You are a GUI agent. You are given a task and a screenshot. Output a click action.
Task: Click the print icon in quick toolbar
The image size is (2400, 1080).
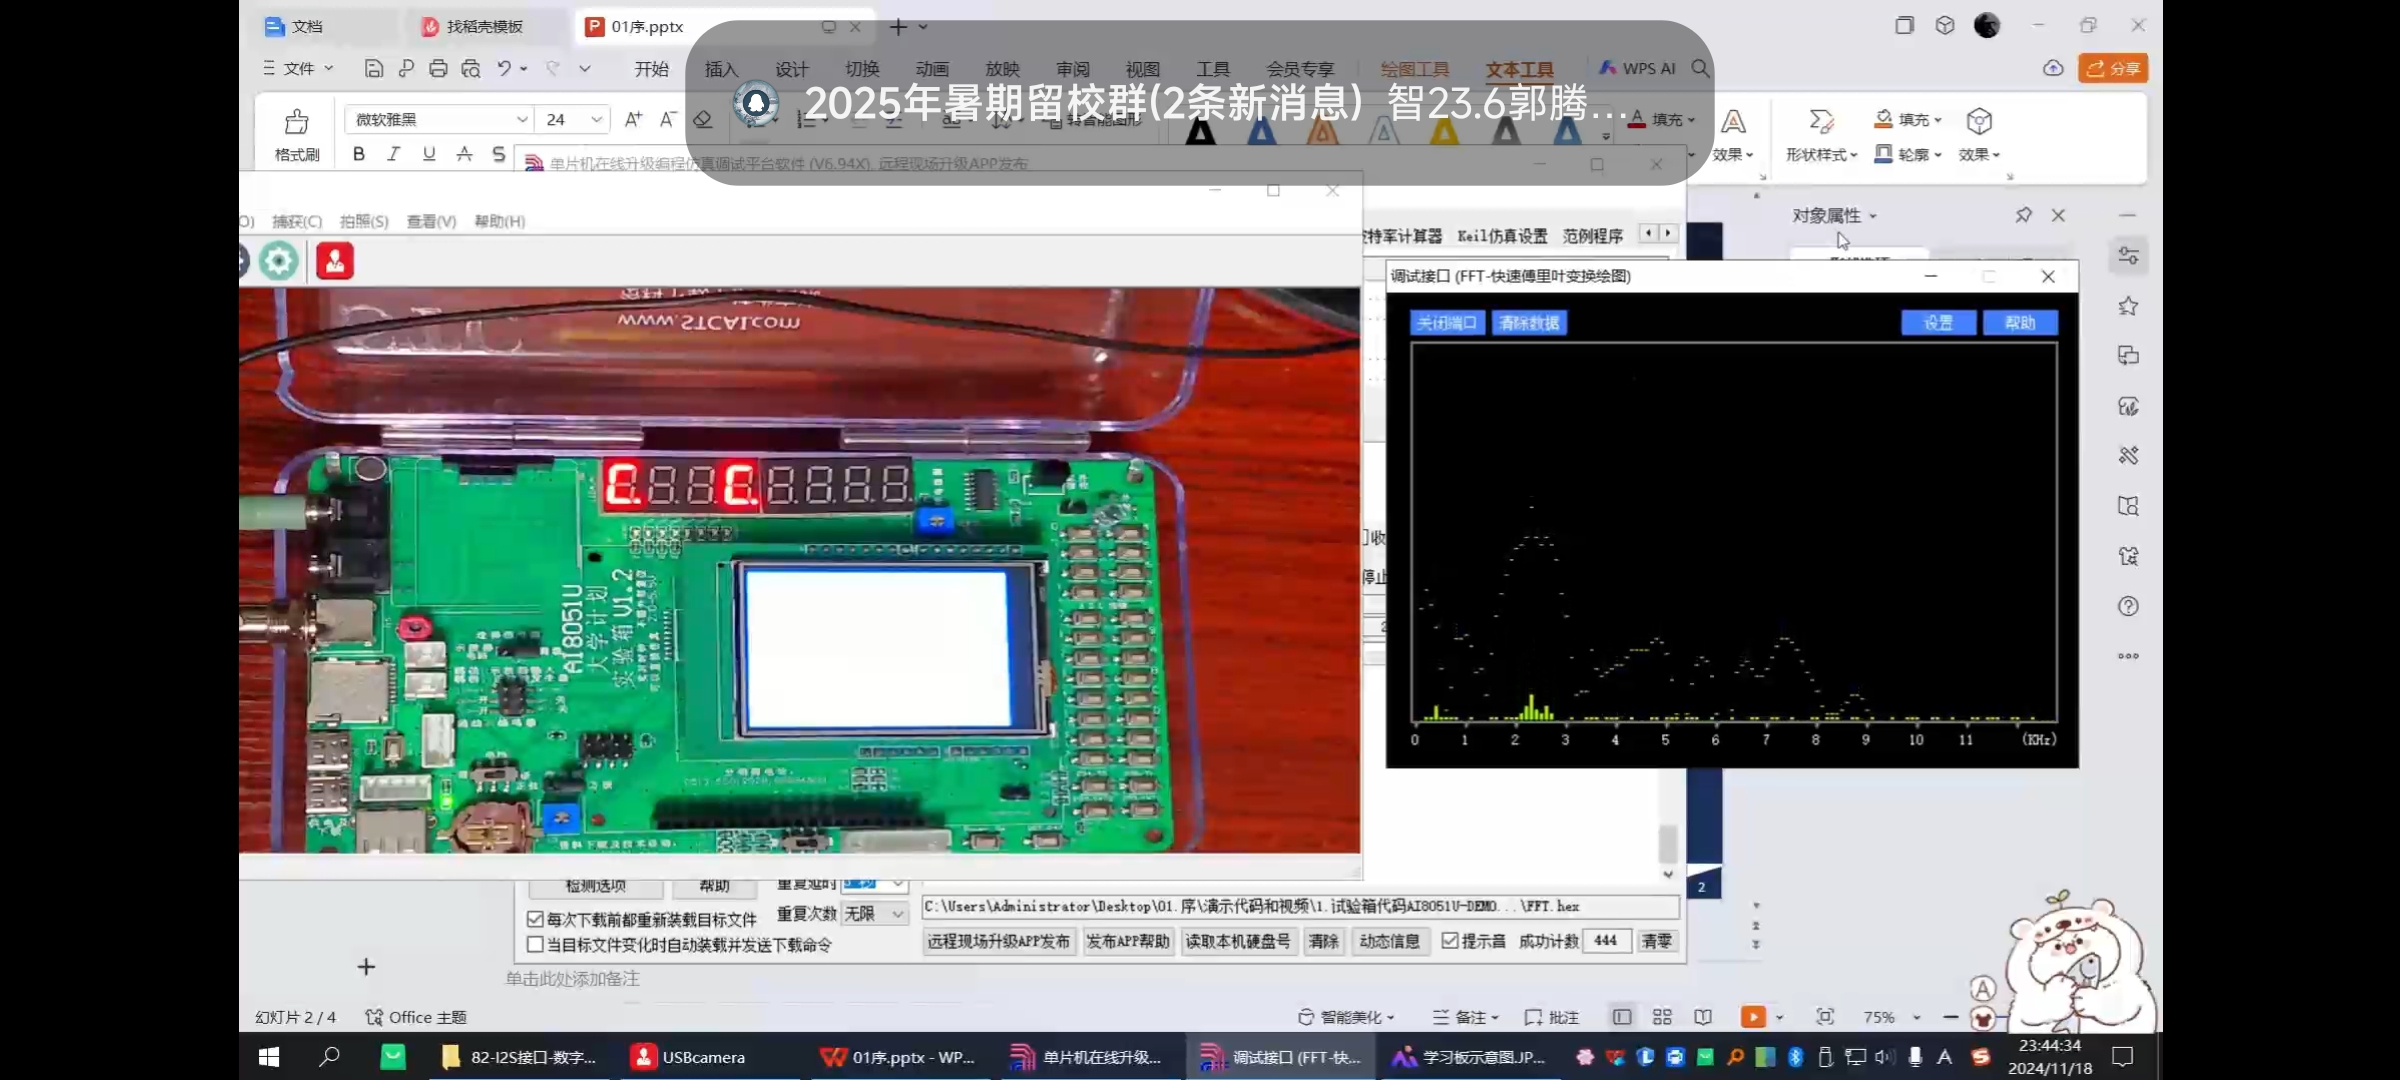click(x=438, y=68)
